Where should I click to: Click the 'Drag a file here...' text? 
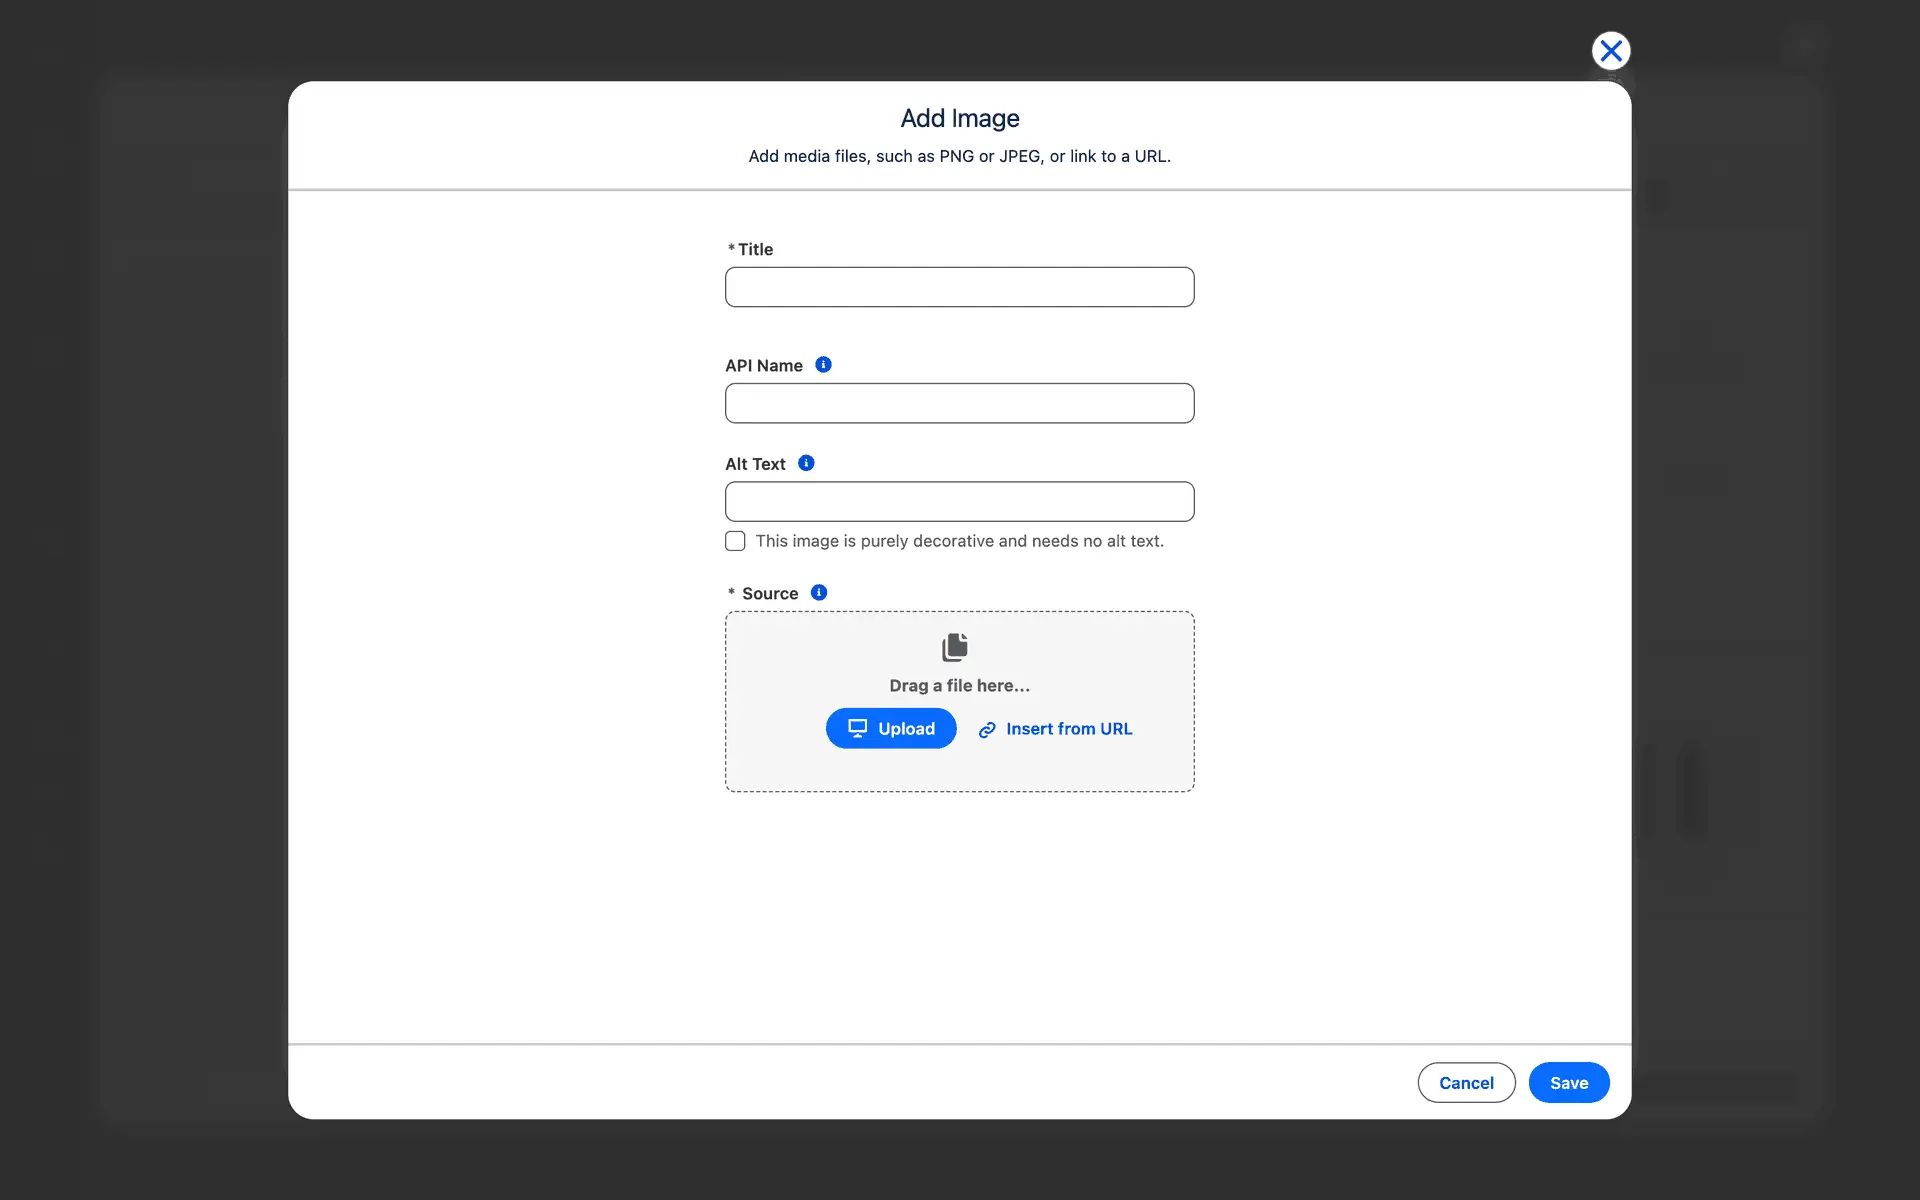(x=959, y=686)
